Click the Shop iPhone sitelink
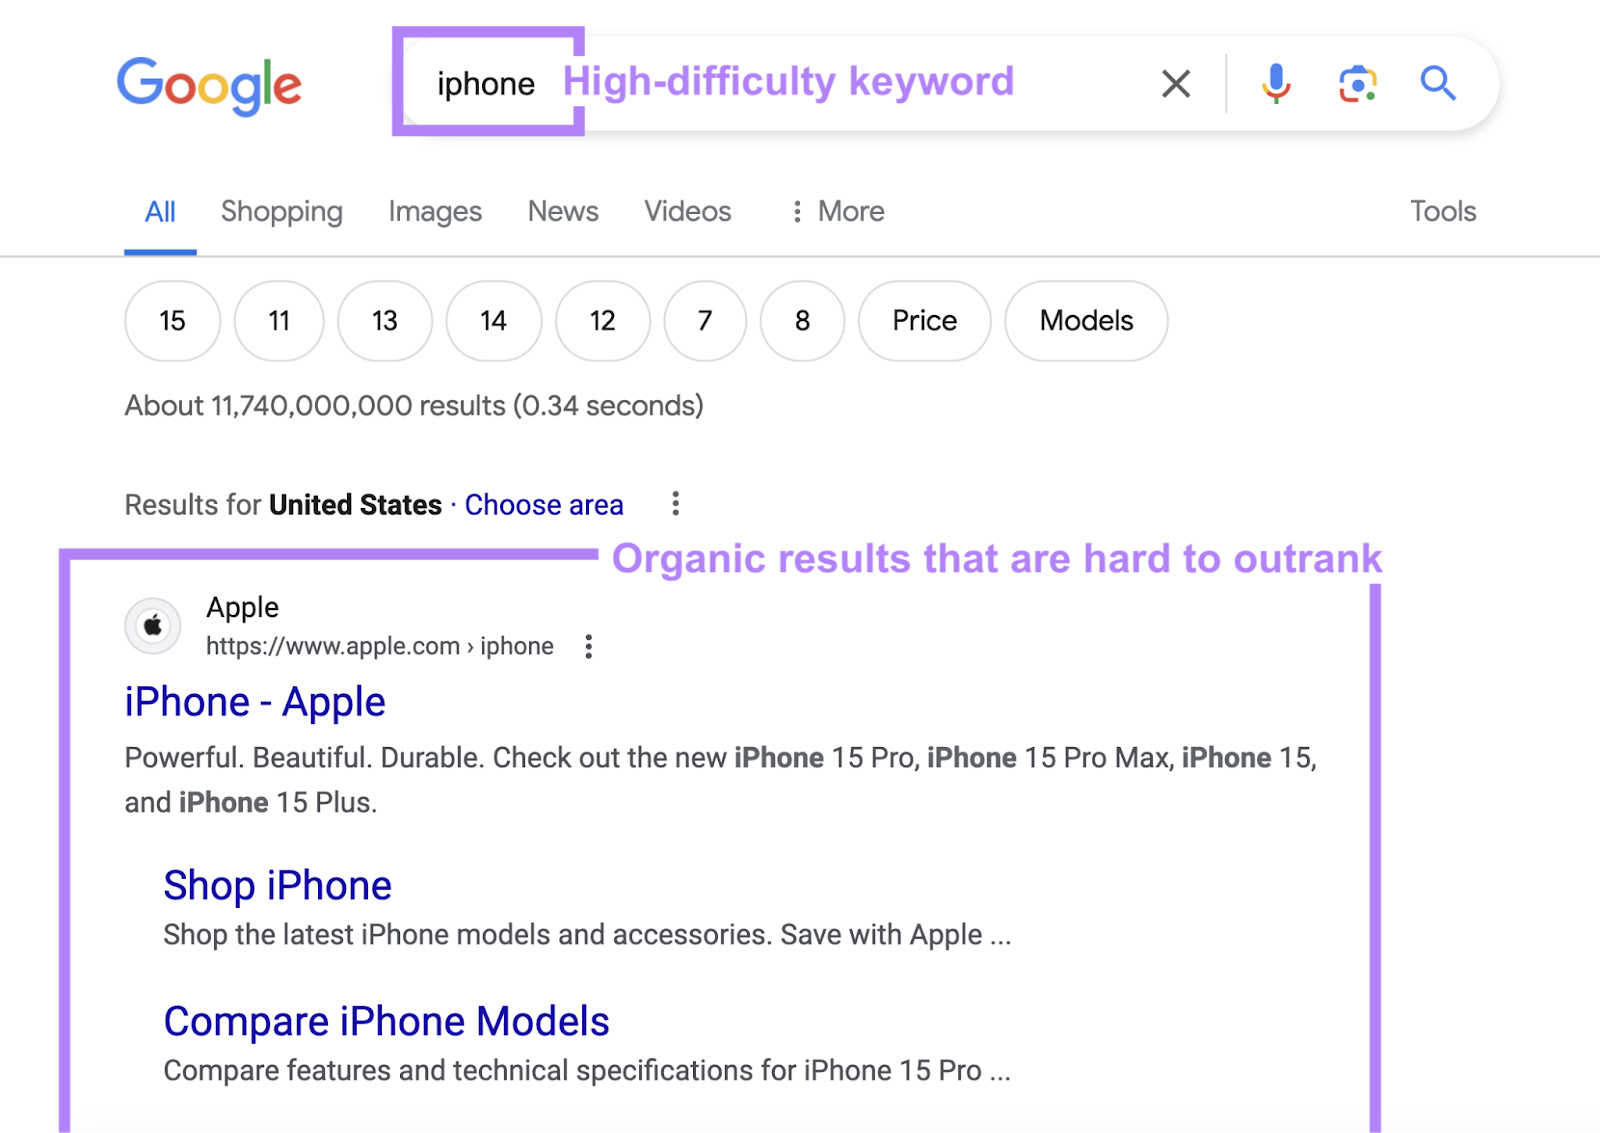The image size is (1600, 1133). pos(277,884)
